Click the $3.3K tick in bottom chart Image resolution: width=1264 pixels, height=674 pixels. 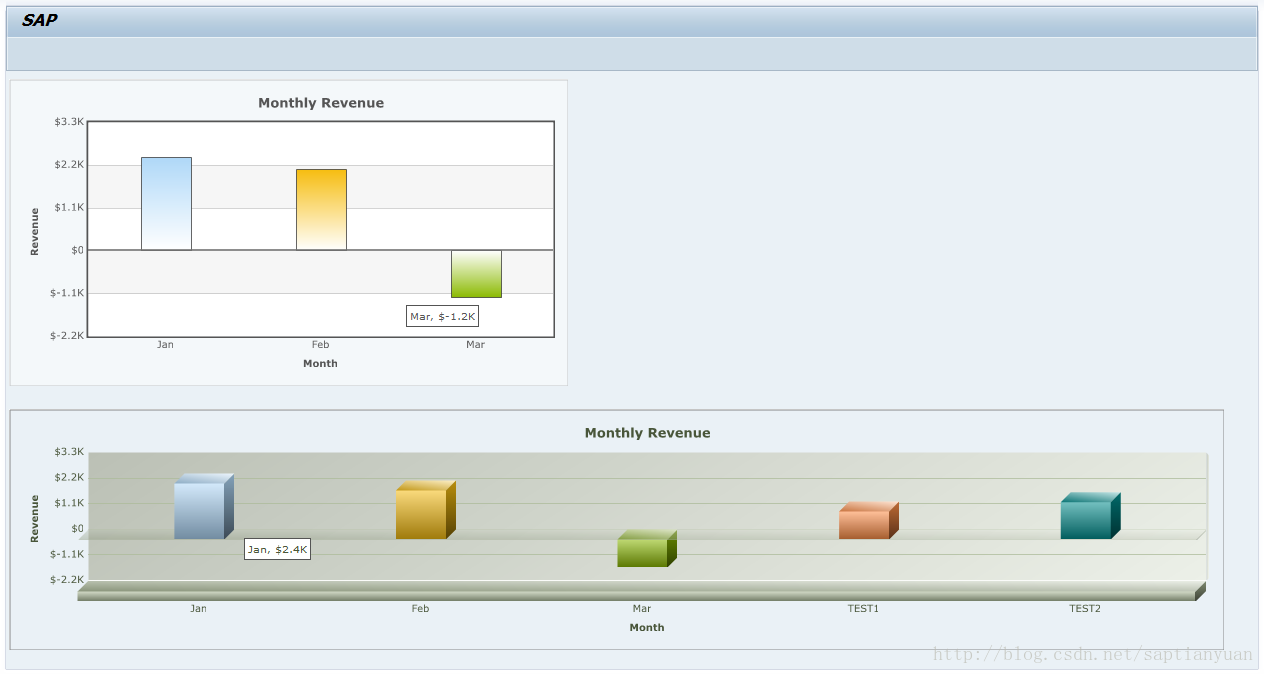(x=69, y=452)
